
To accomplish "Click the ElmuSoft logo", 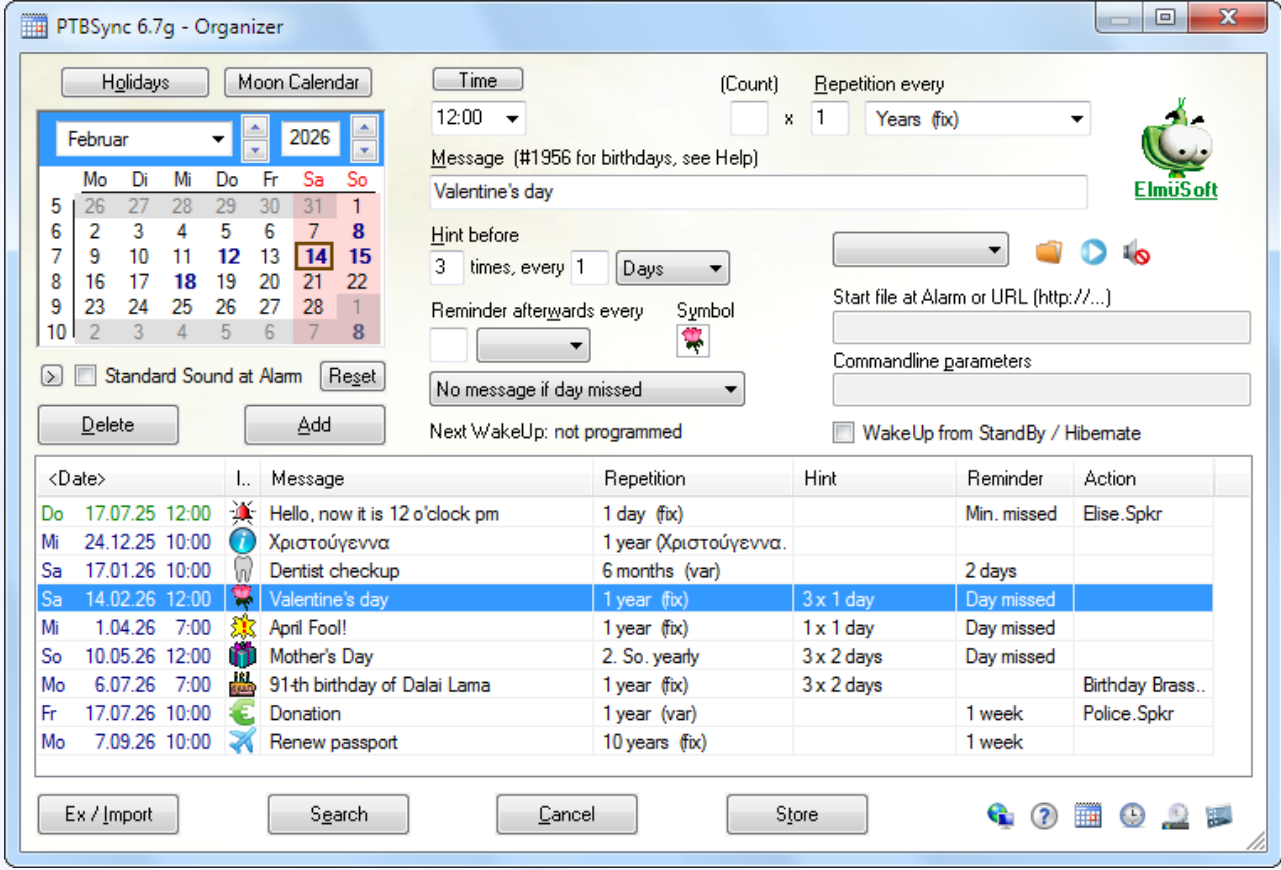I will click(x=1176, y=142).
